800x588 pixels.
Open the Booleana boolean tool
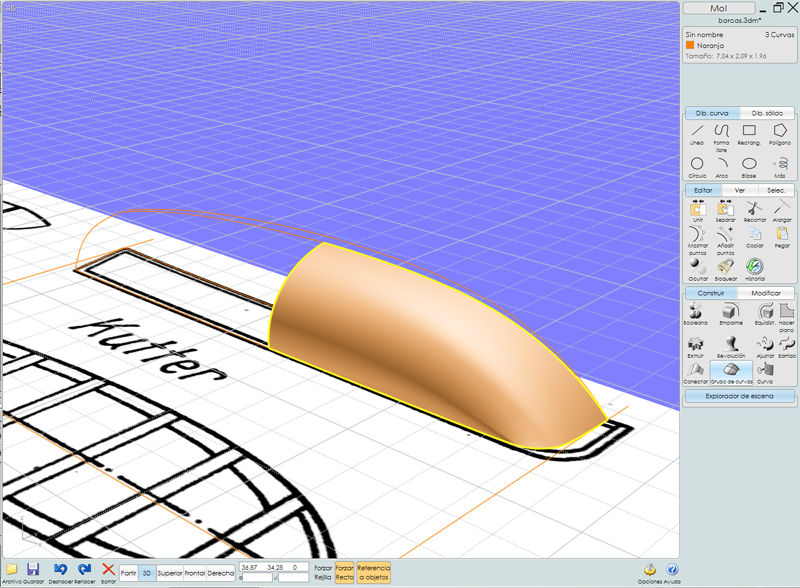point(695,313)
